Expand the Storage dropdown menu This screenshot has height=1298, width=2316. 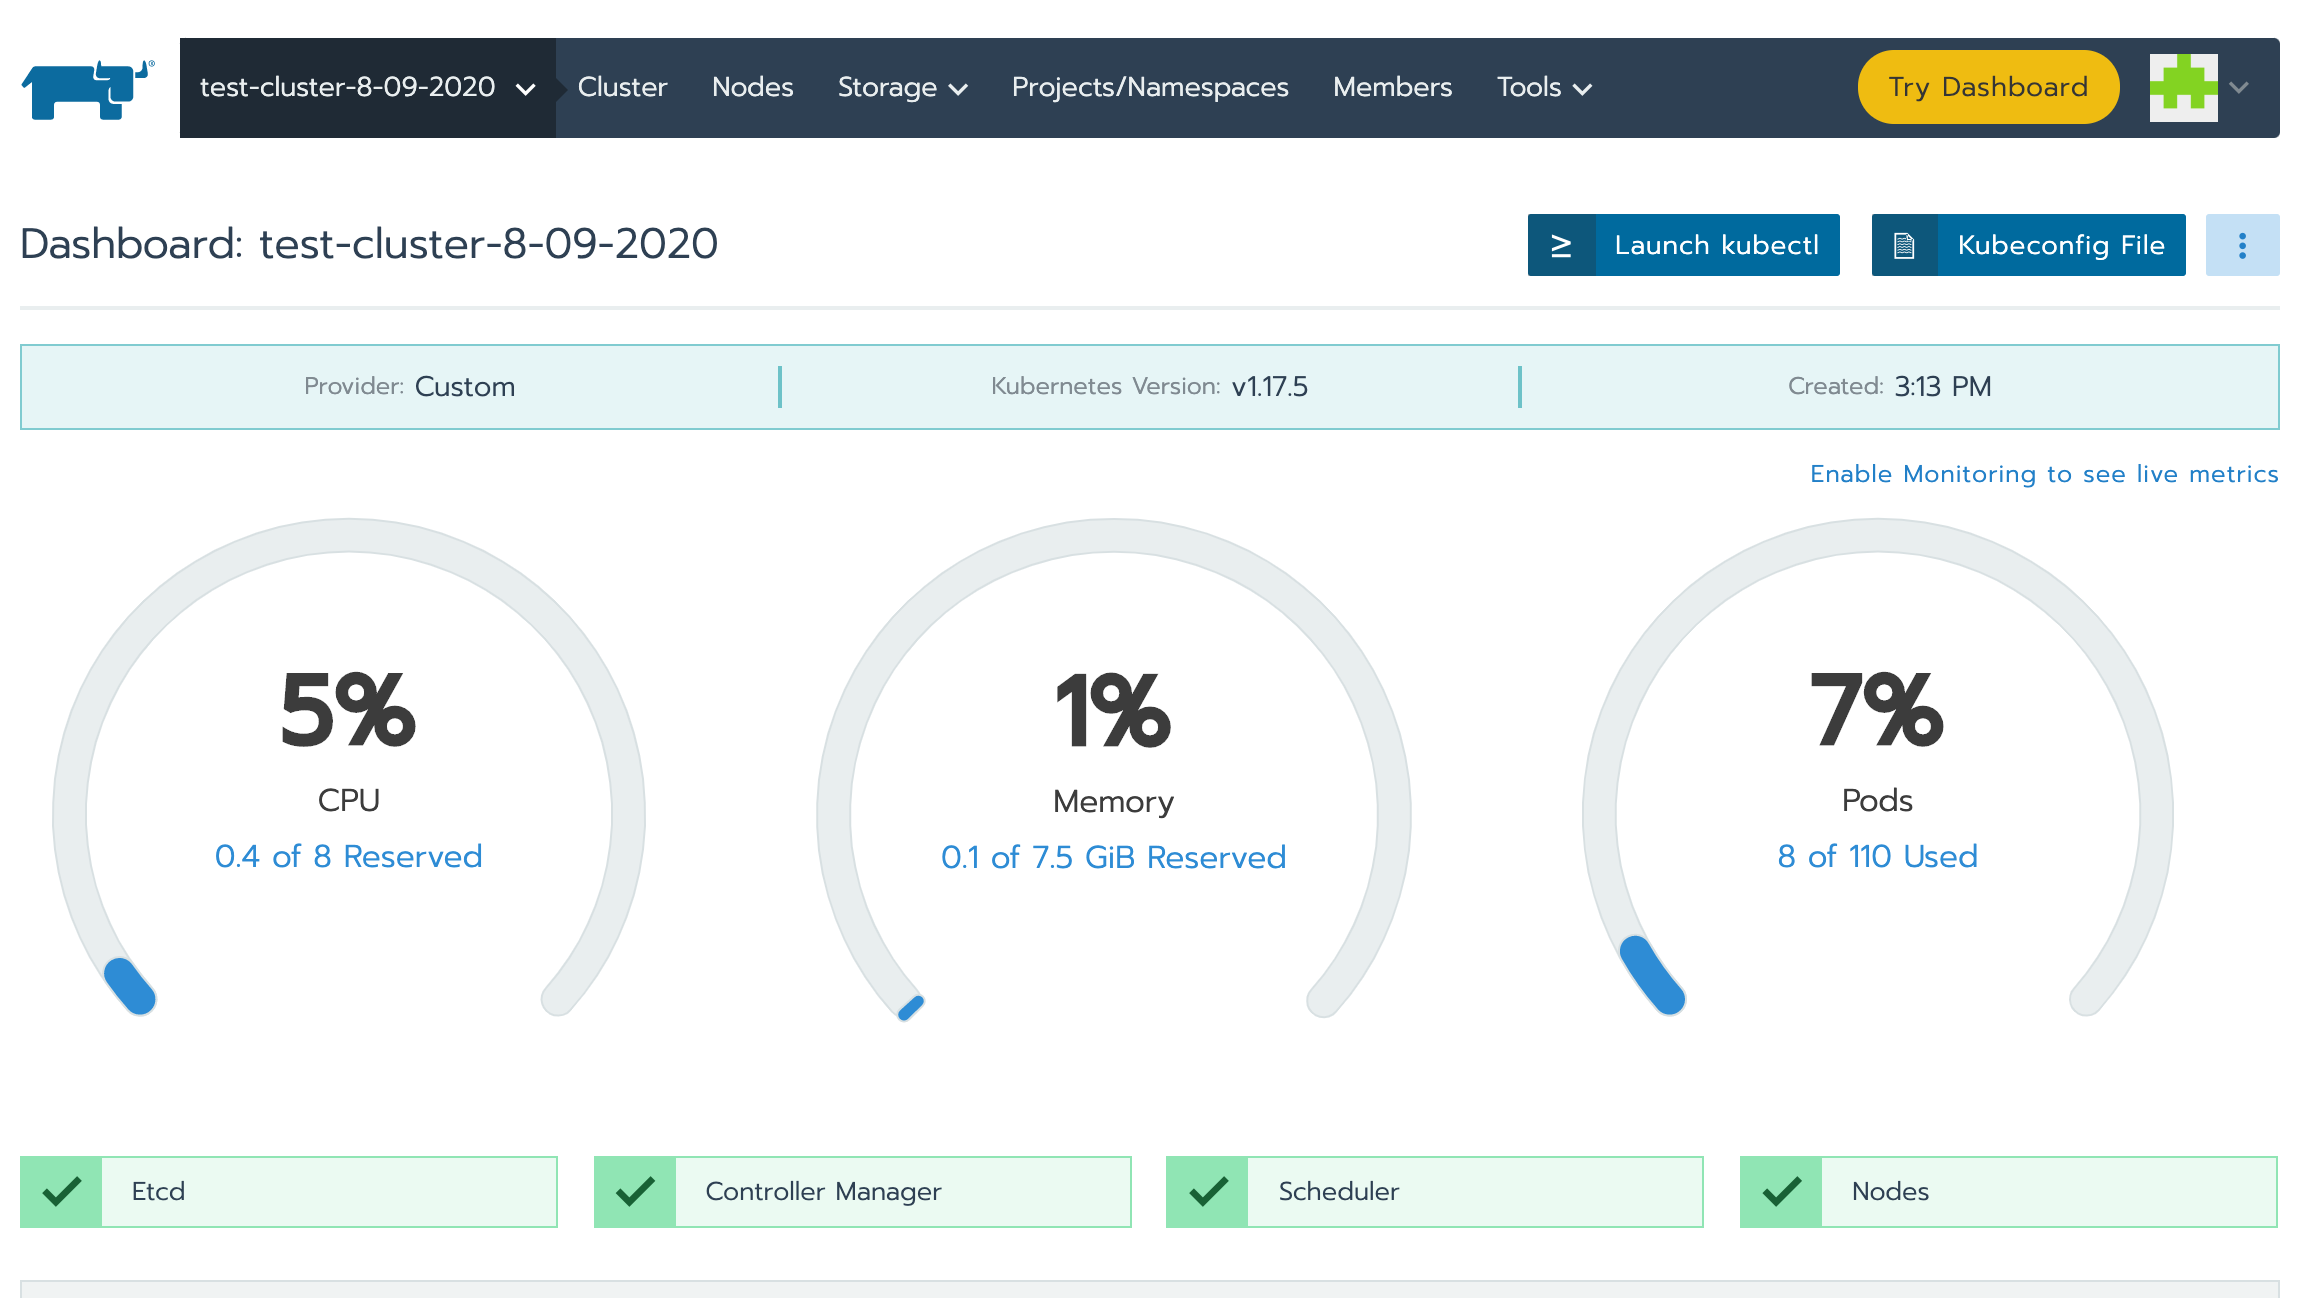[902, 88]
